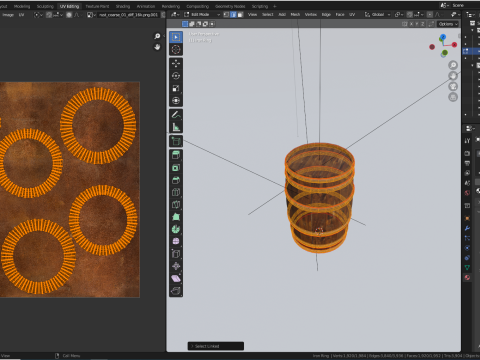Viewport: 480px width, 360px height.
Task: Switch perspective/orthographic view gizmo button
Action: coord(453,97)
